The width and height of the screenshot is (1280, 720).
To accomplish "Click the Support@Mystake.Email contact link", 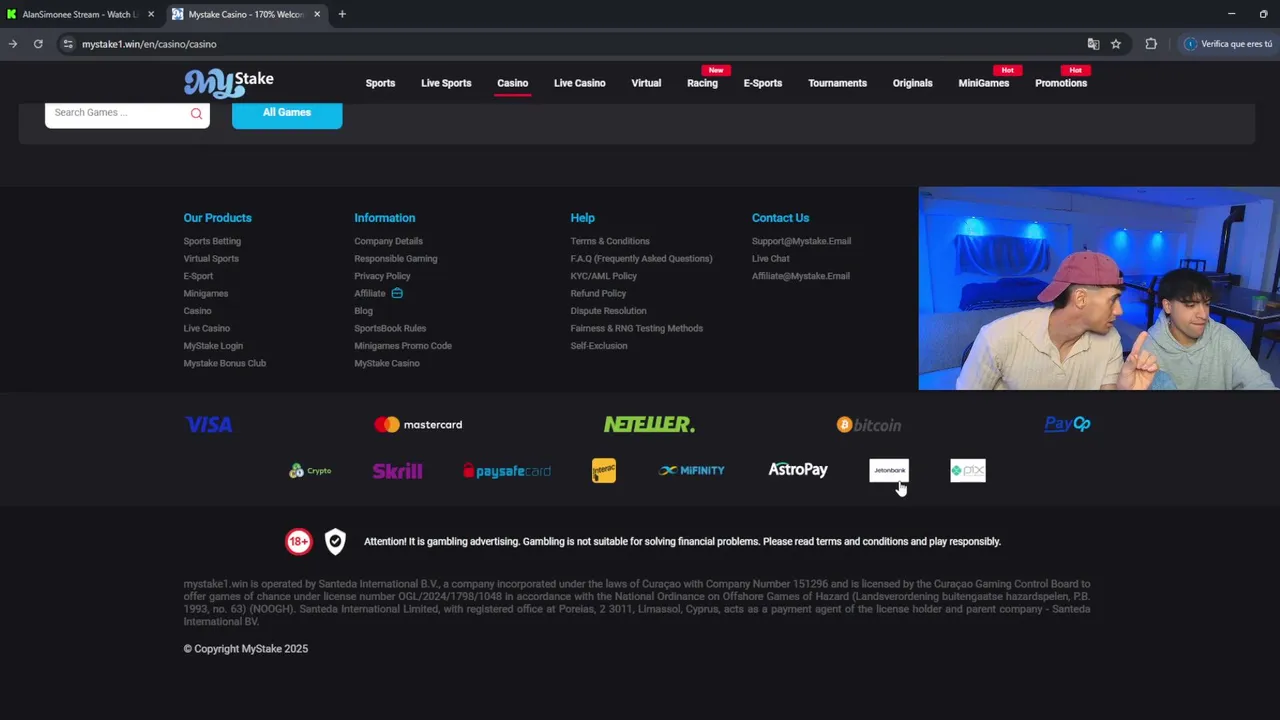I will pos(801,241).
